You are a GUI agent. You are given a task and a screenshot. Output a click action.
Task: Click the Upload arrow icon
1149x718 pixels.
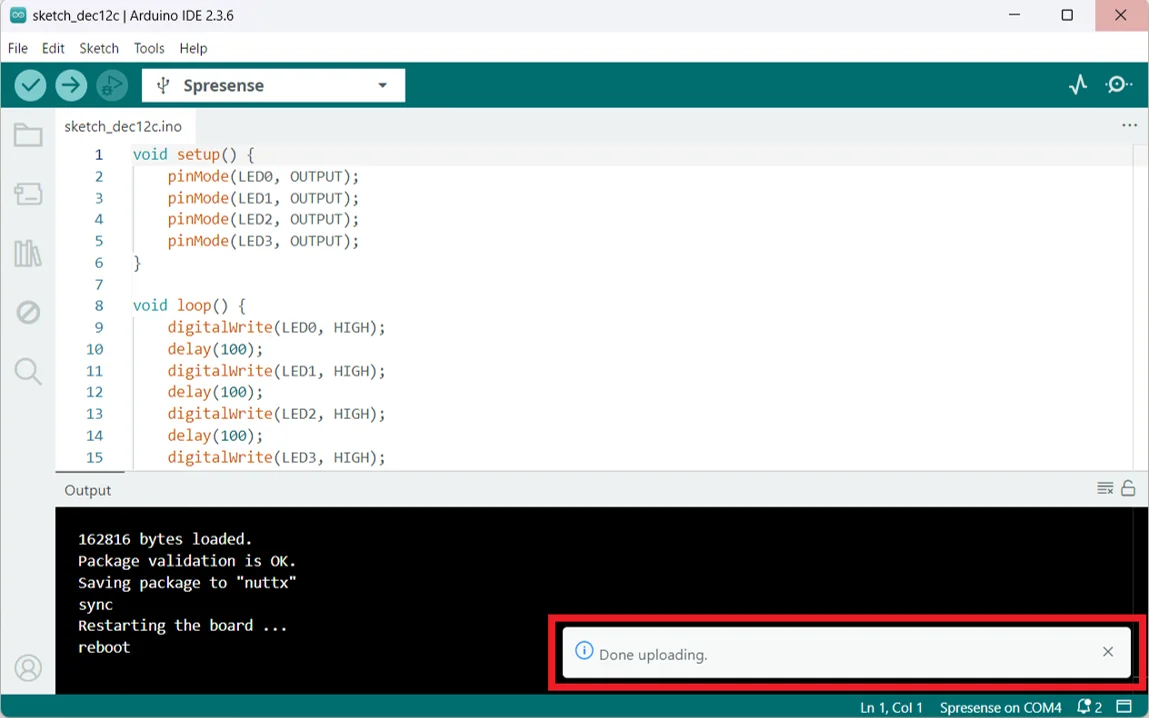pos(71,85)
